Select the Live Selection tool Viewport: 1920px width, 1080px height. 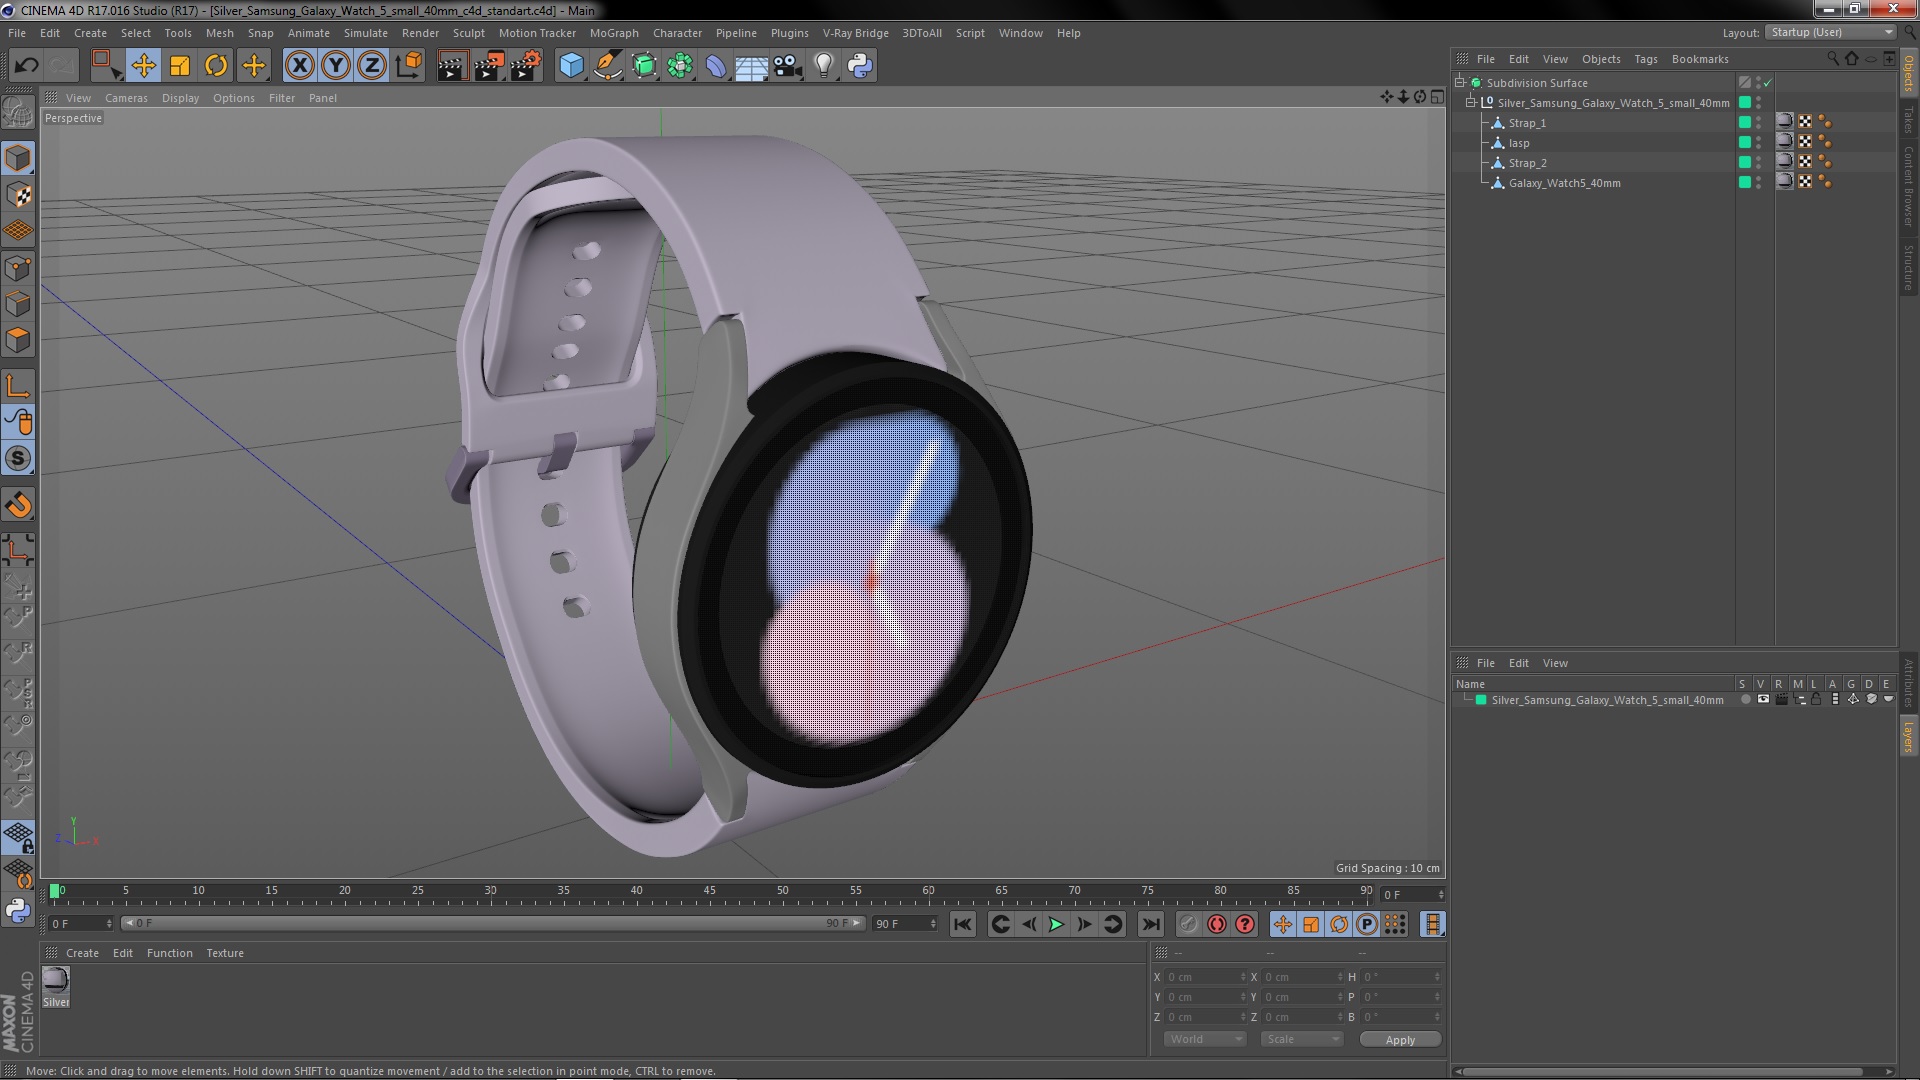tap(106, 66)
